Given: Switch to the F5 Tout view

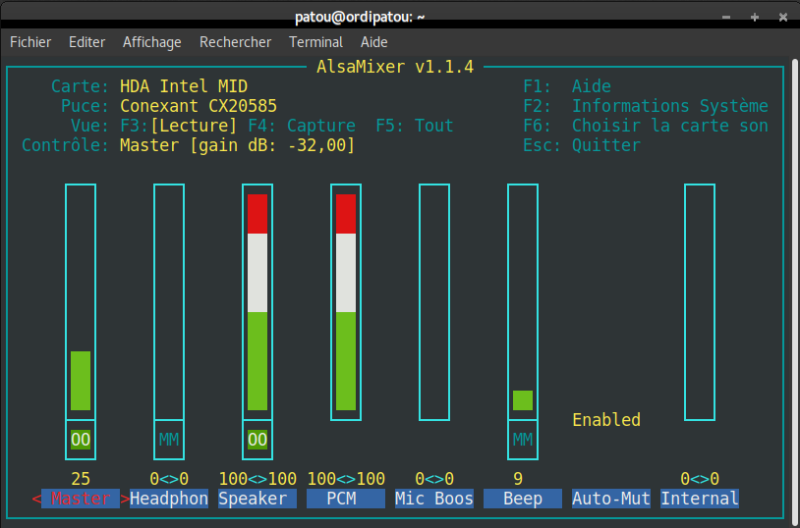Looking at the screenshot, I should [x=415, y=125].
